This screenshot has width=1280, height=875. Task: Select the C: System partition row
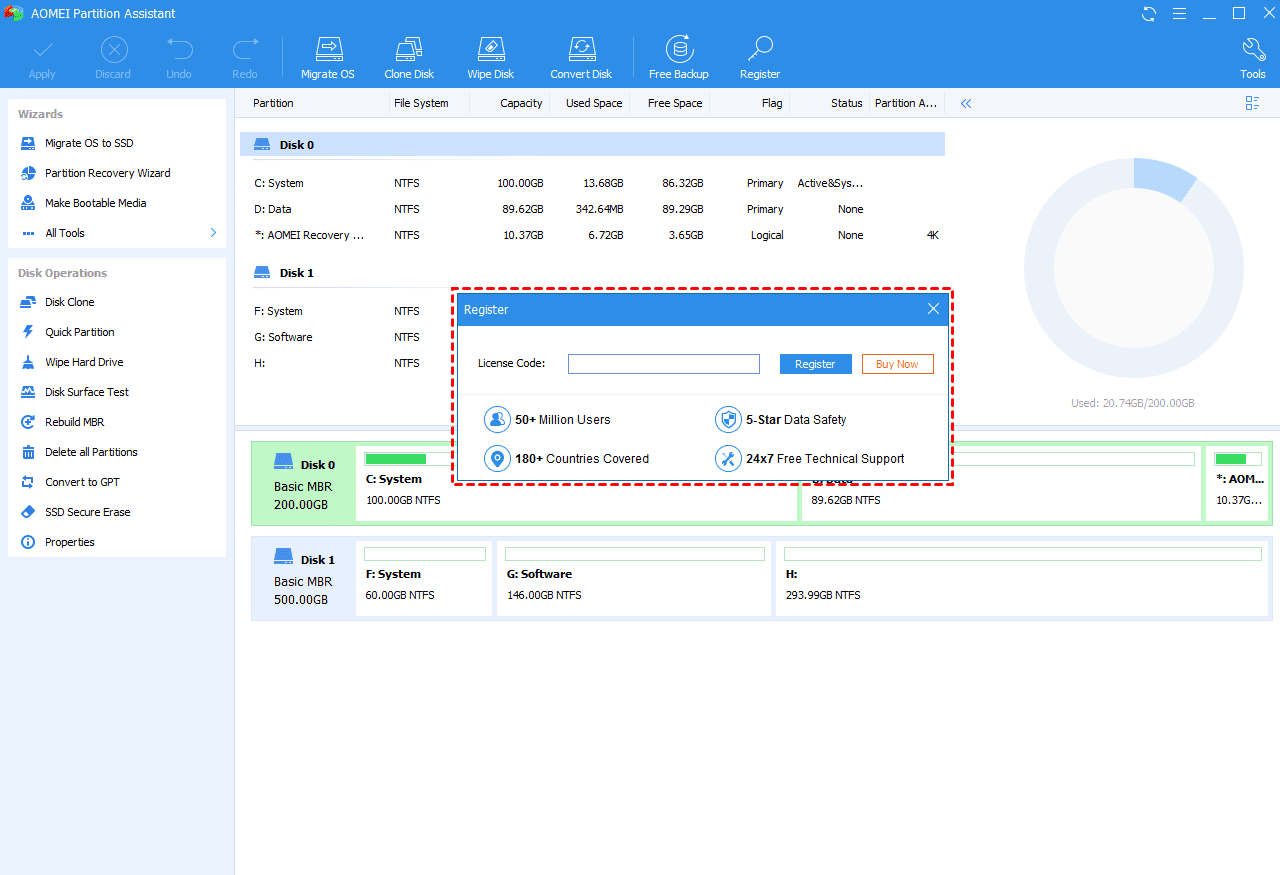pyautogui.click(x=592, y=183)
